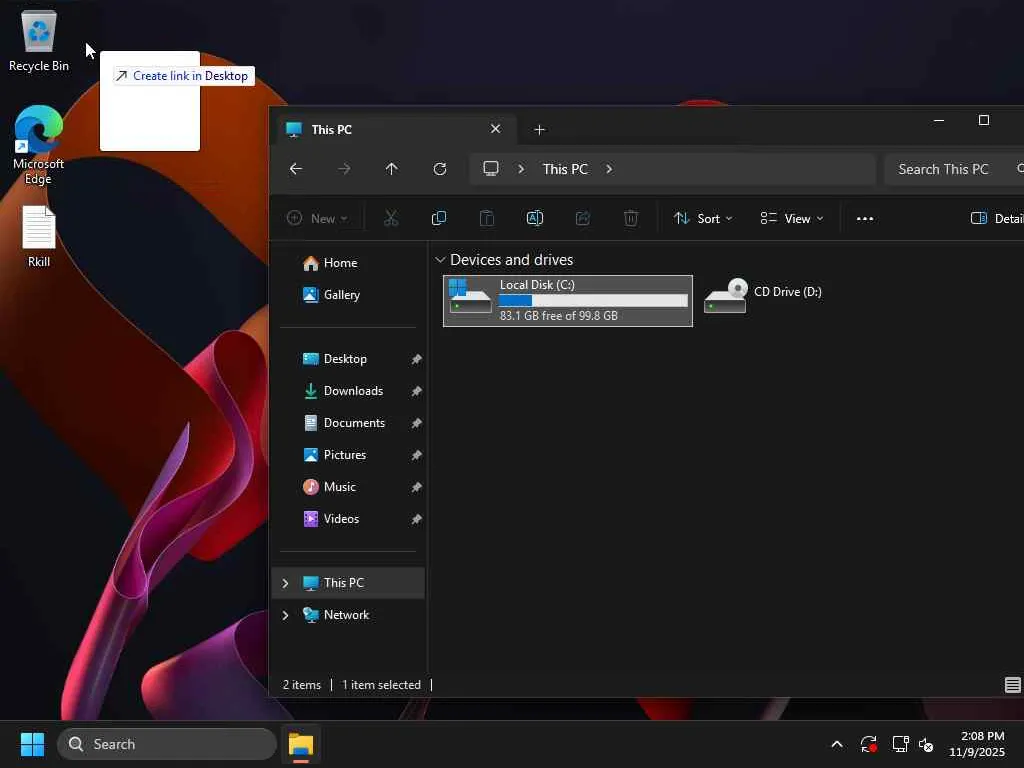Click the Paste clipboard icon
The image size is (1024, 768).
point(487,218)
